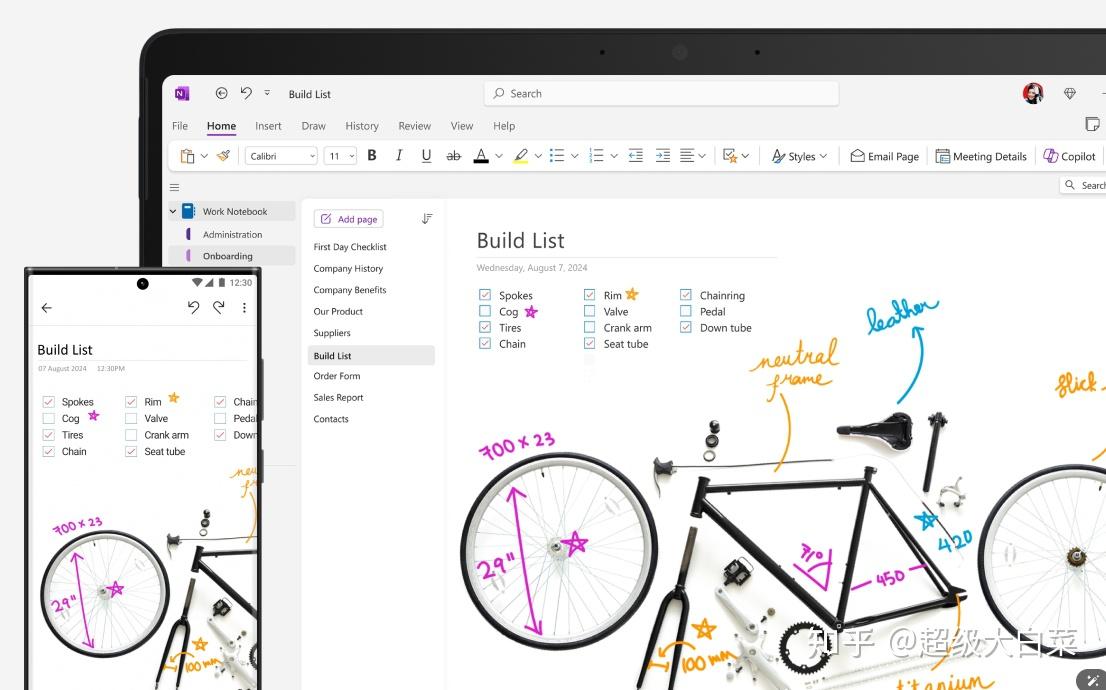The image size is (1106, 690).
Task: Check the Pedal checkbox on laptop page
Action: [686, 310]
